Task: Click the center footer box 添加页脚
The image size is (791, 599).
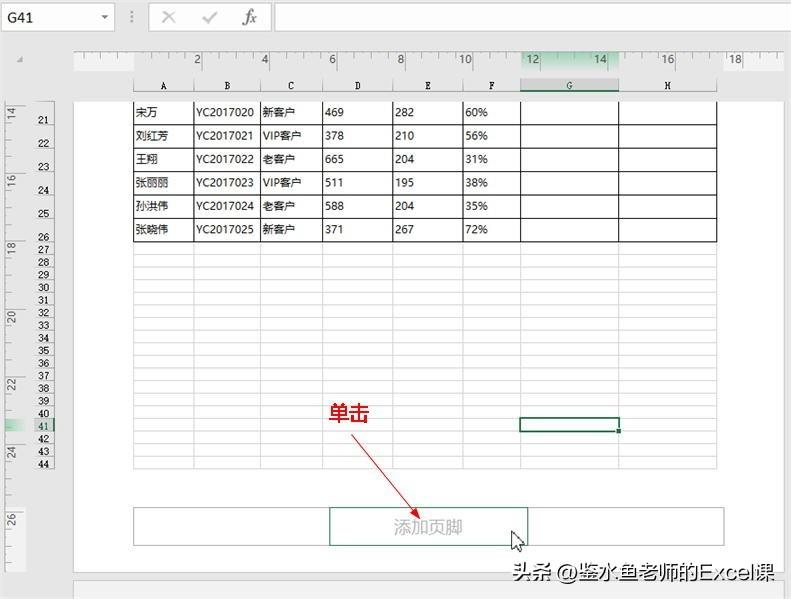Action: 428,526
